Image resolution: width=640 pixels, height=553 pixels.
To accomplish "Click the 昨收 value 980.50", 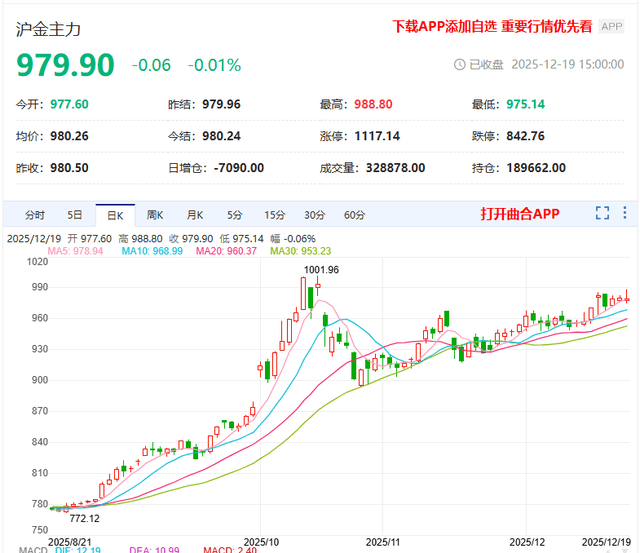I will [x=69, y=168].
